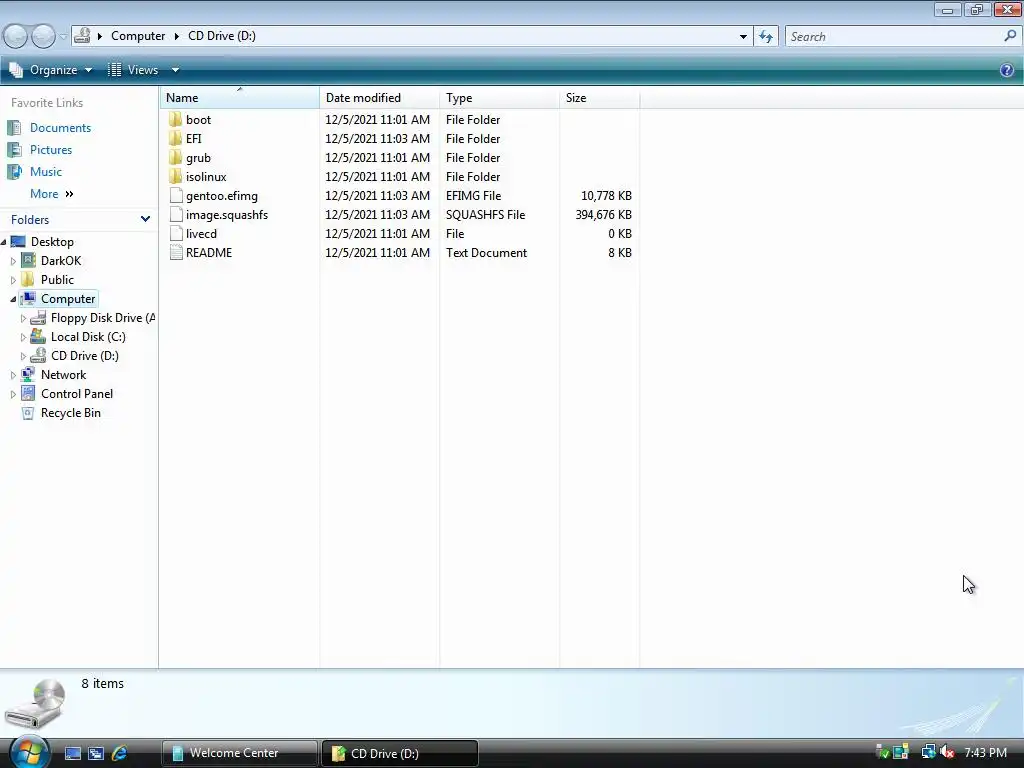1024x768 pixels.
Task: Select the isolinux folder icon
Action: (x=175, y=176)
